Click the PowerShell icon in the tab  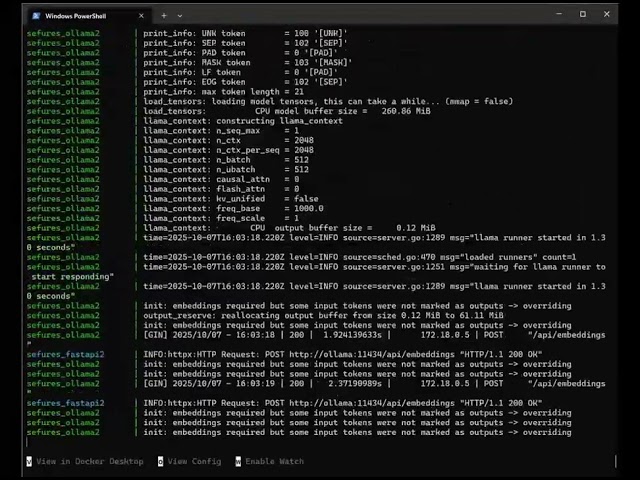coord(36,16)
